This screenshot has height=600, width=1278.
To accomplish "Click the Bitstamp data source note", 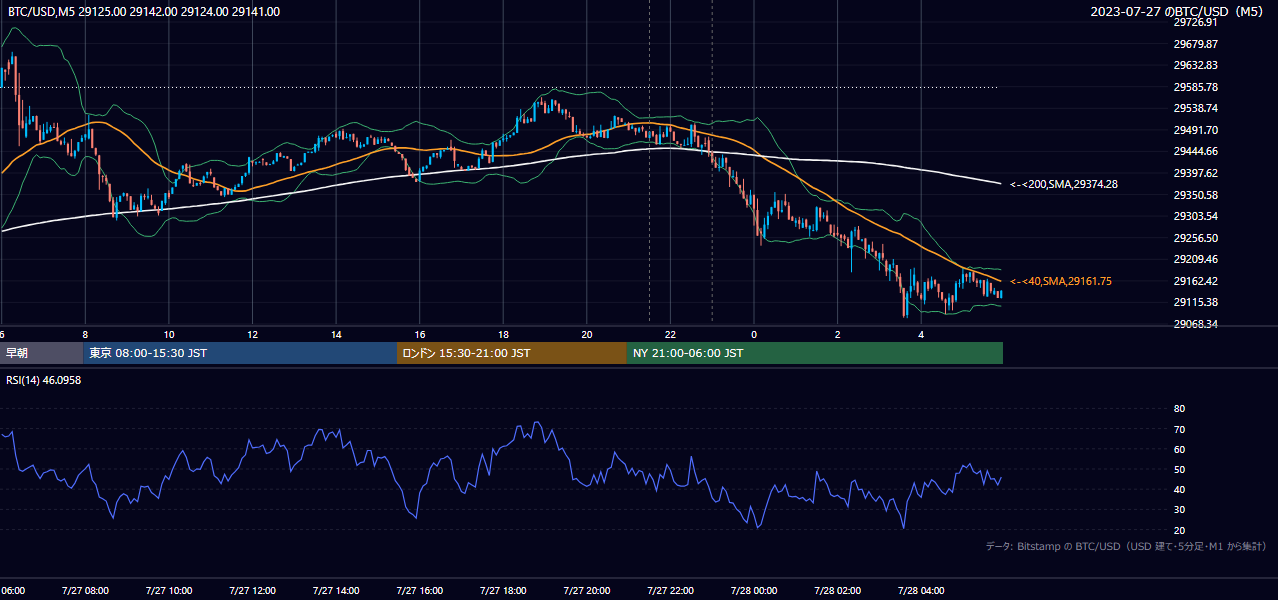I will click(x=1126, y=546).
